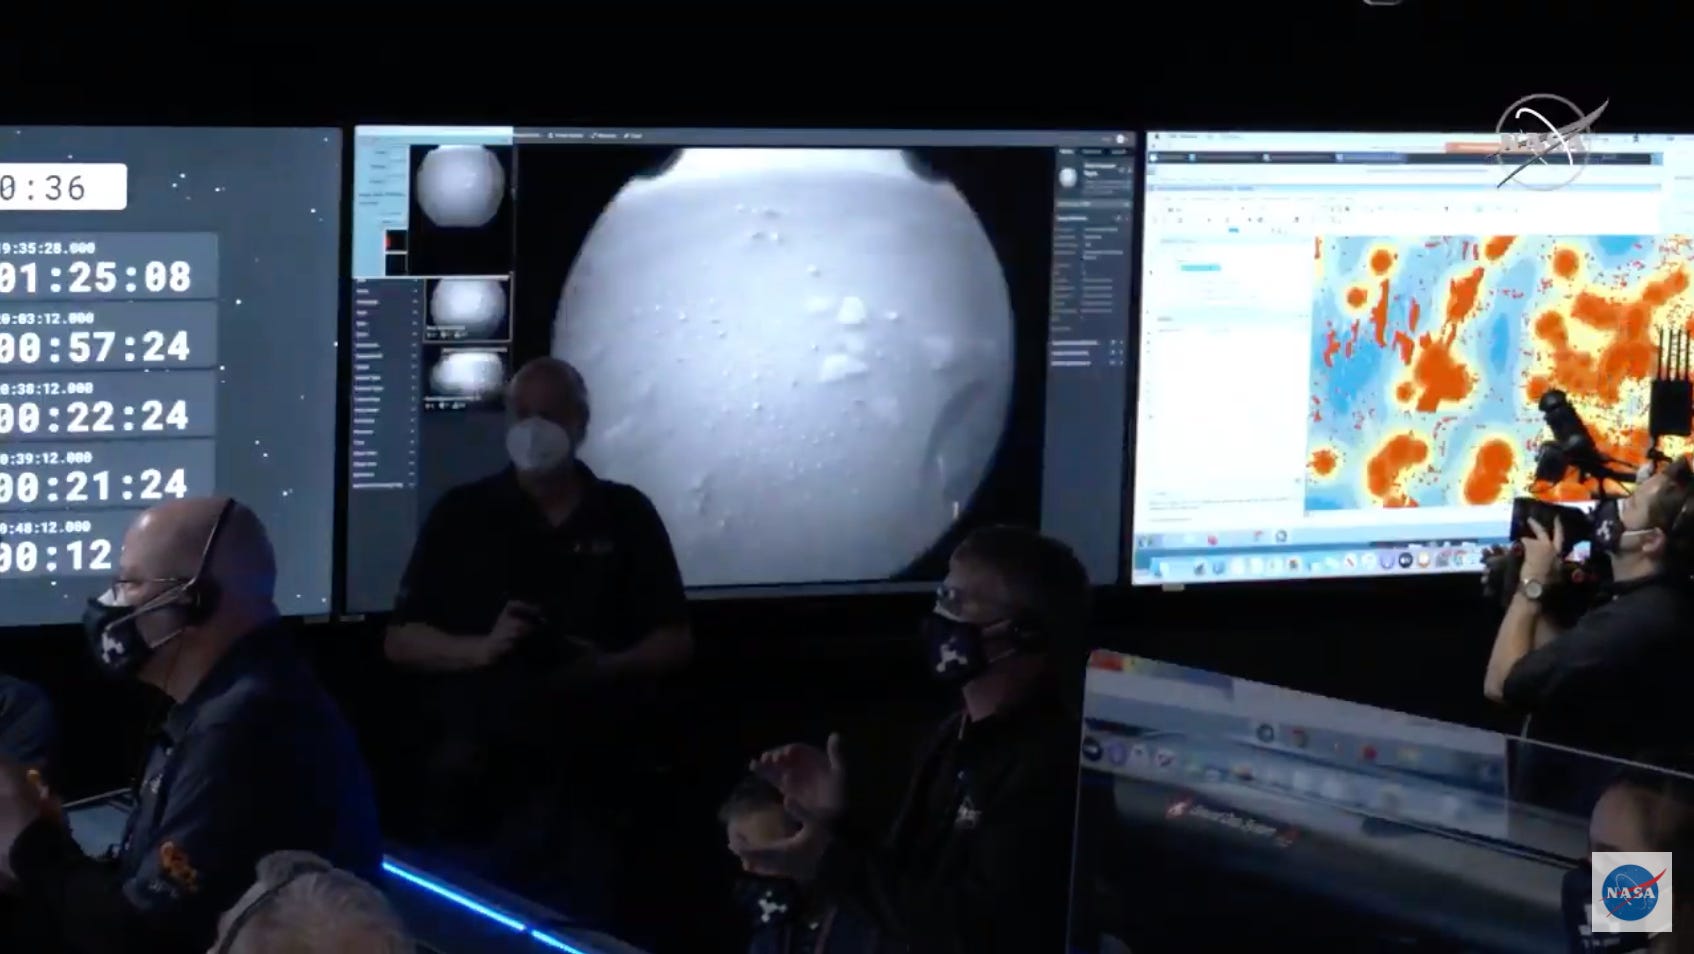Click the dark round dock icon under map
Viewport: 1694px width, 954px height.
pyautogui.click(x=1405, y=559)
